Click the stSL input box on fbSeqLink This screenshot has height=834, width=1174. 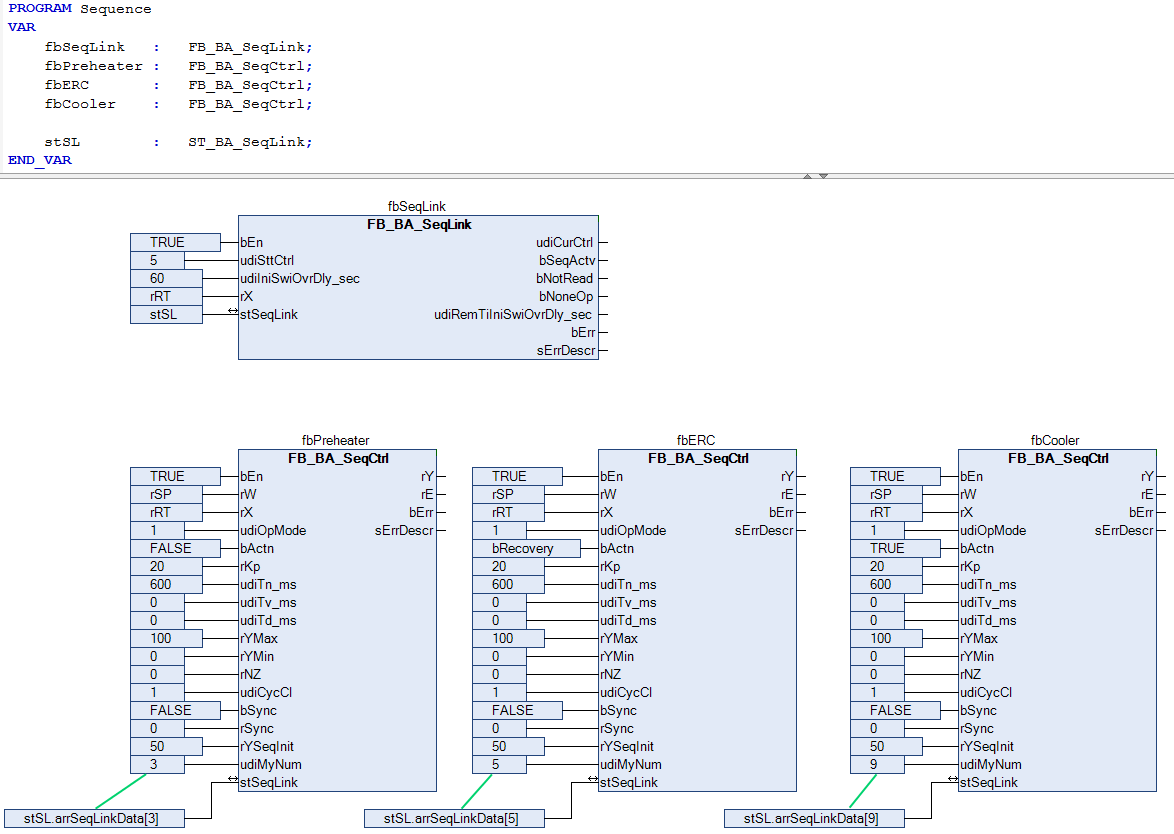point(166,314)
